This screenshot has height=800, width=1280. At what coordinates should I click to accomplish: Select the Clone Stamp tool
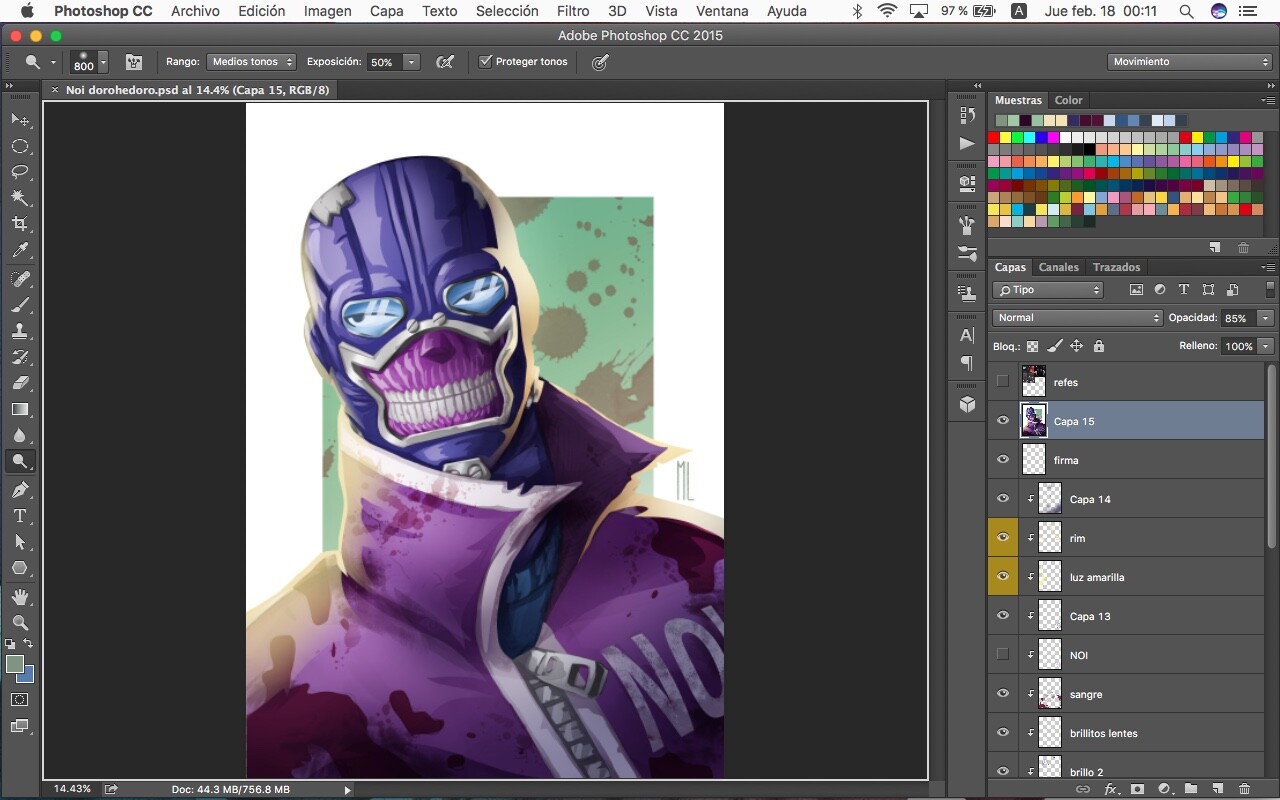[x=20, y=331]
